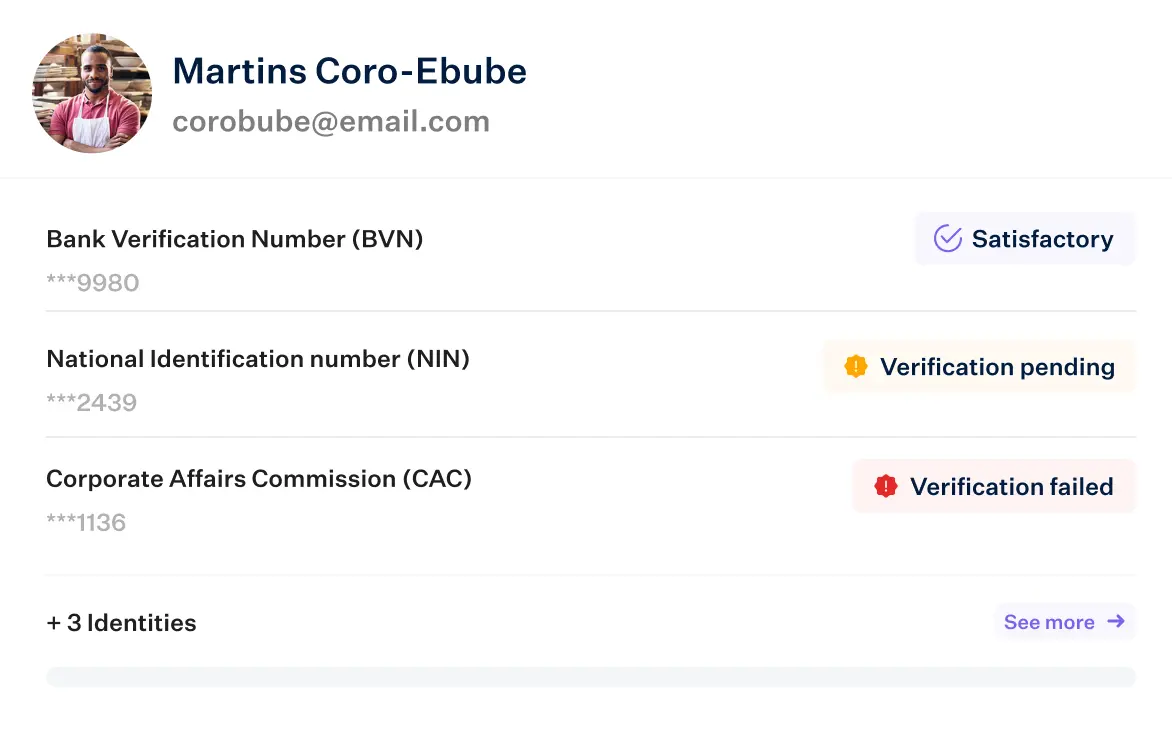Select the Corporate Affairs Commission (CAC) label

(259, 478)
